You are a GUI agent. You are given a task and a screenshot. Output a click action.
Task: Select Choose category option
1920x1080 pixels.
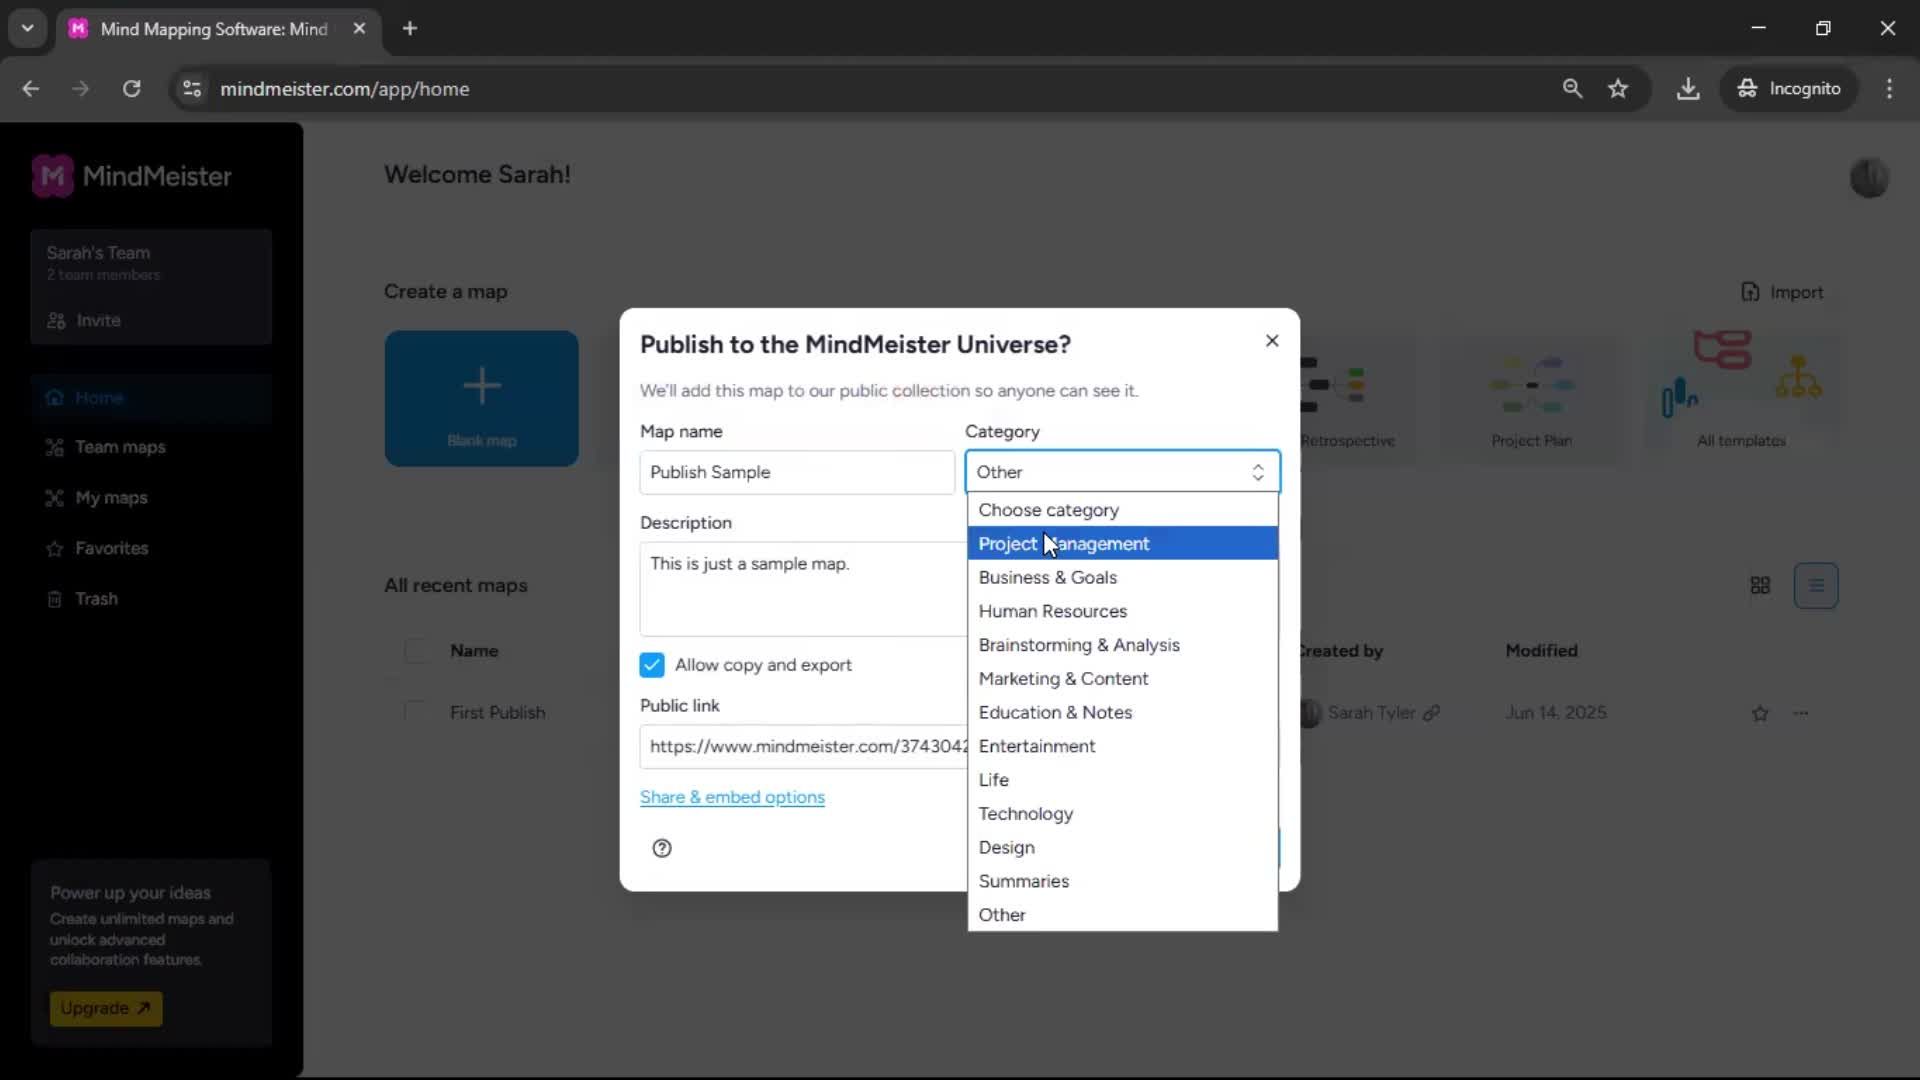coord(1122,510)
